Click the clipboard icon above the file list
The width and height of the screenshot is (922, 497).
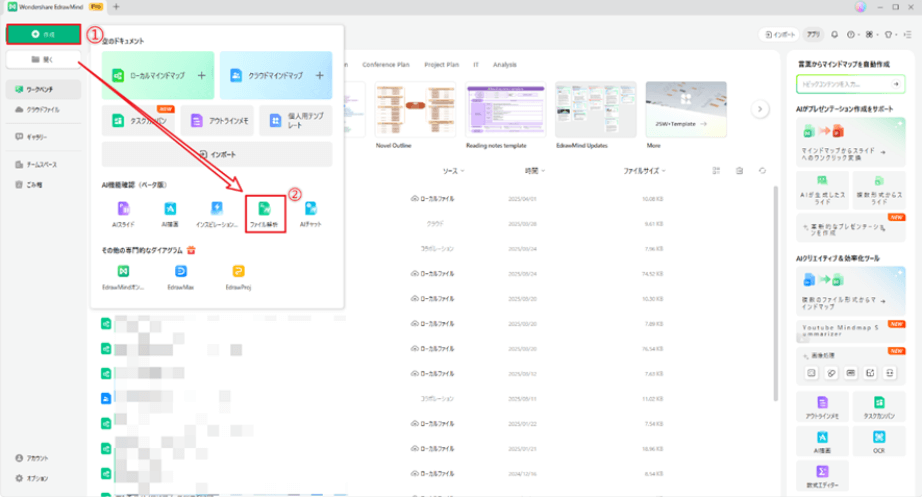point(739,171)
